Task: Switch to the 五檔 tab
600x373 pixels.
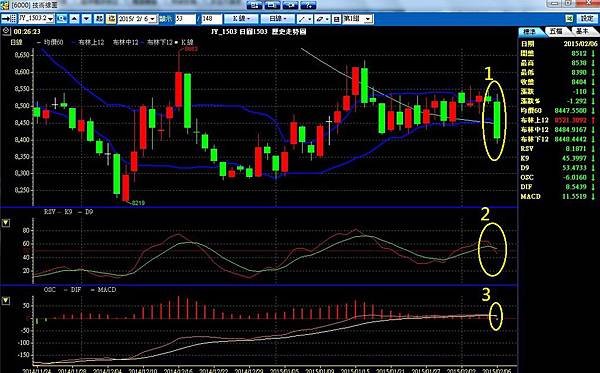Action: pos(556,31)
